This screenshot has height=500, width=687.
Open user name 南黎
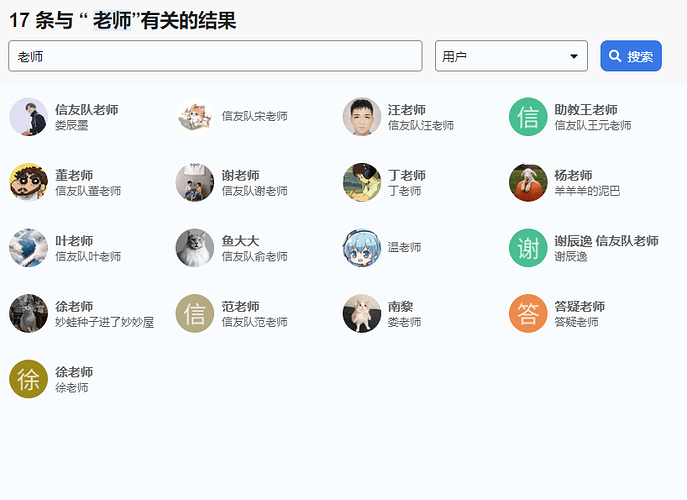coord(400,306)
